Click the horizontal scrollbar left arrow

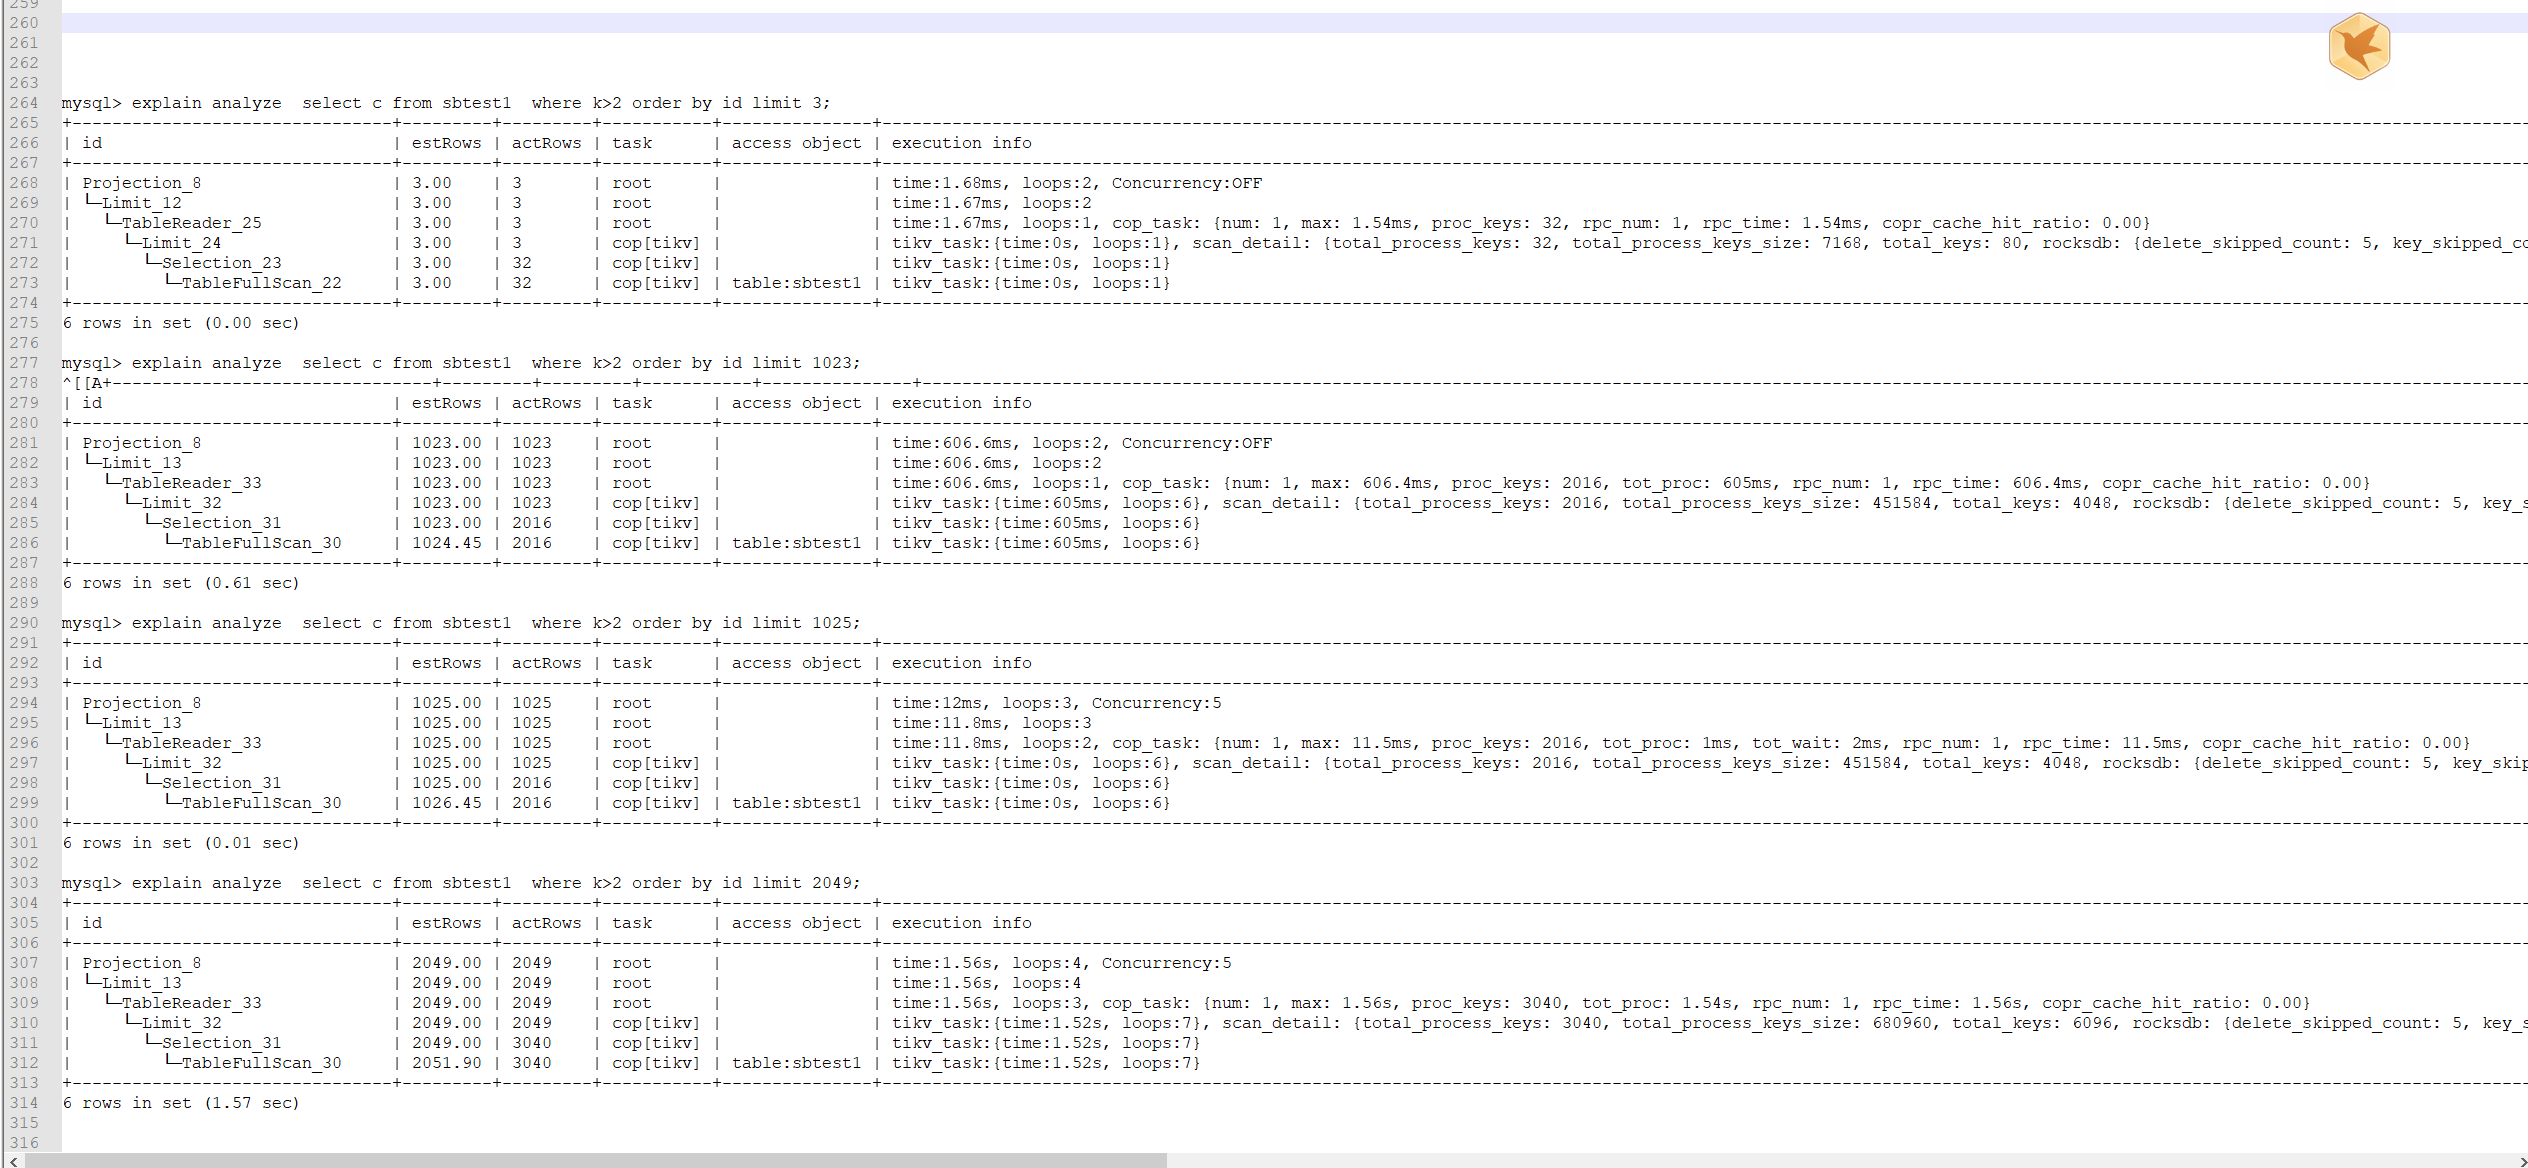pos(12,1161)
